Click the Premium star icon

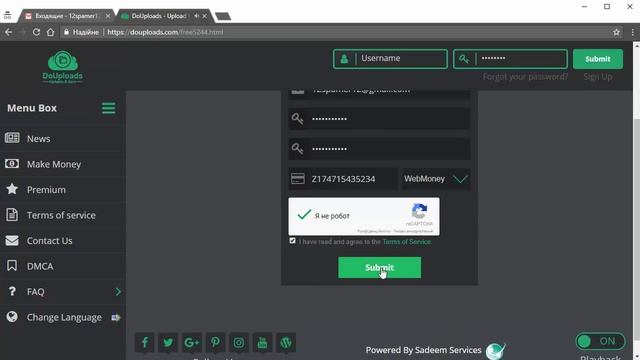coord(12,189)
